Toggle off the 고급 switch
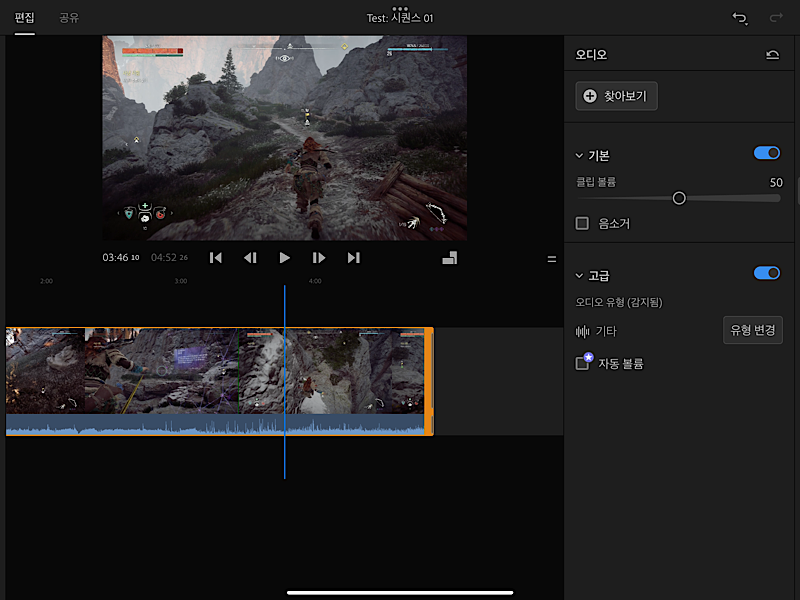Viewport: 800px width, 600px height. pyautogui.click(x=767, y=273)
